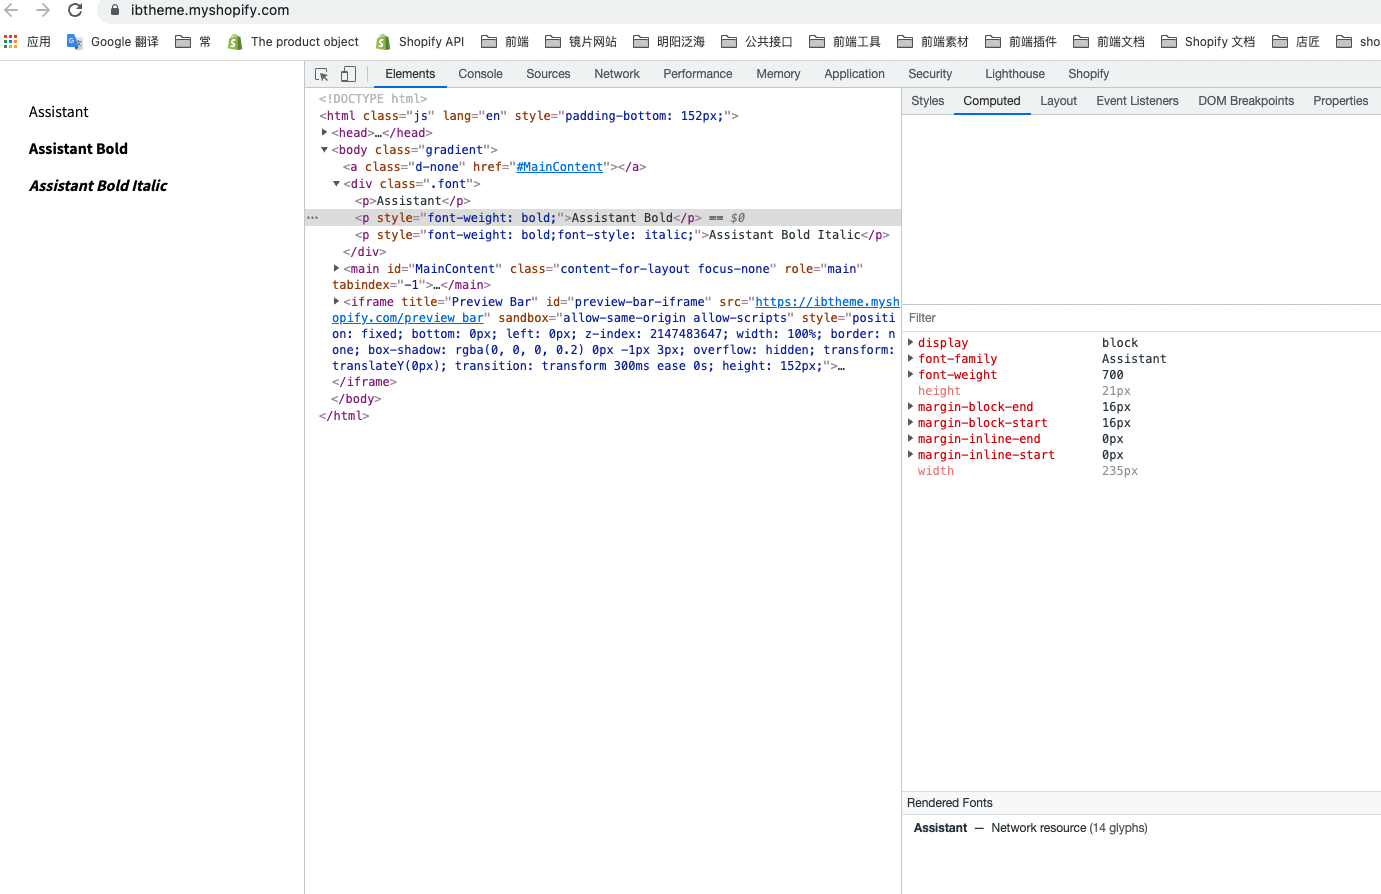Toggle the device toolbar icon
Viewport: 1381px width, 894px height.
click(x=348, y=74)
